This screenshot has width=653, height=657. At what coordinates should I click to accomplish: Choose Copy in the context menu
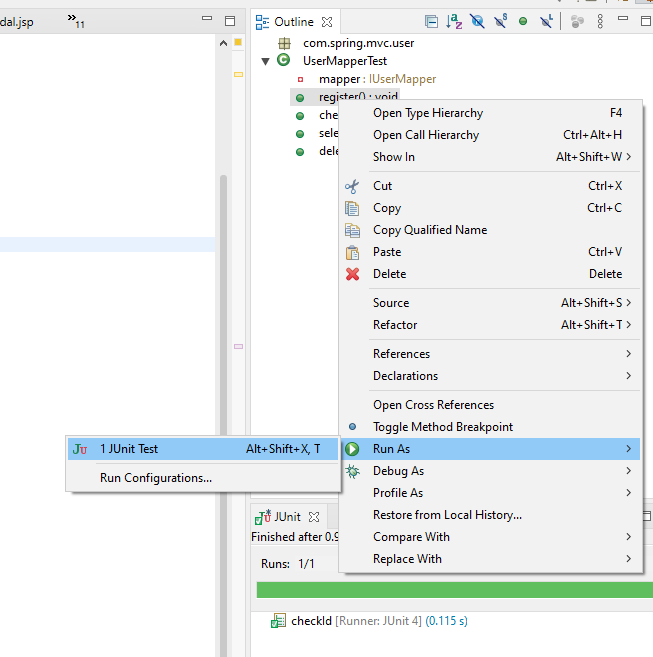pyautogui.click(x=490, y=208)
